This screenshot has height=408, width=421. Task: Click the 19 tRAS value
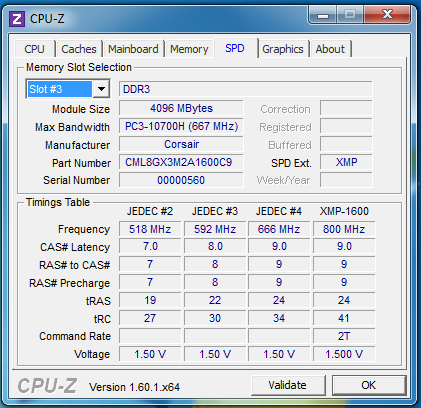click(150, 300)
